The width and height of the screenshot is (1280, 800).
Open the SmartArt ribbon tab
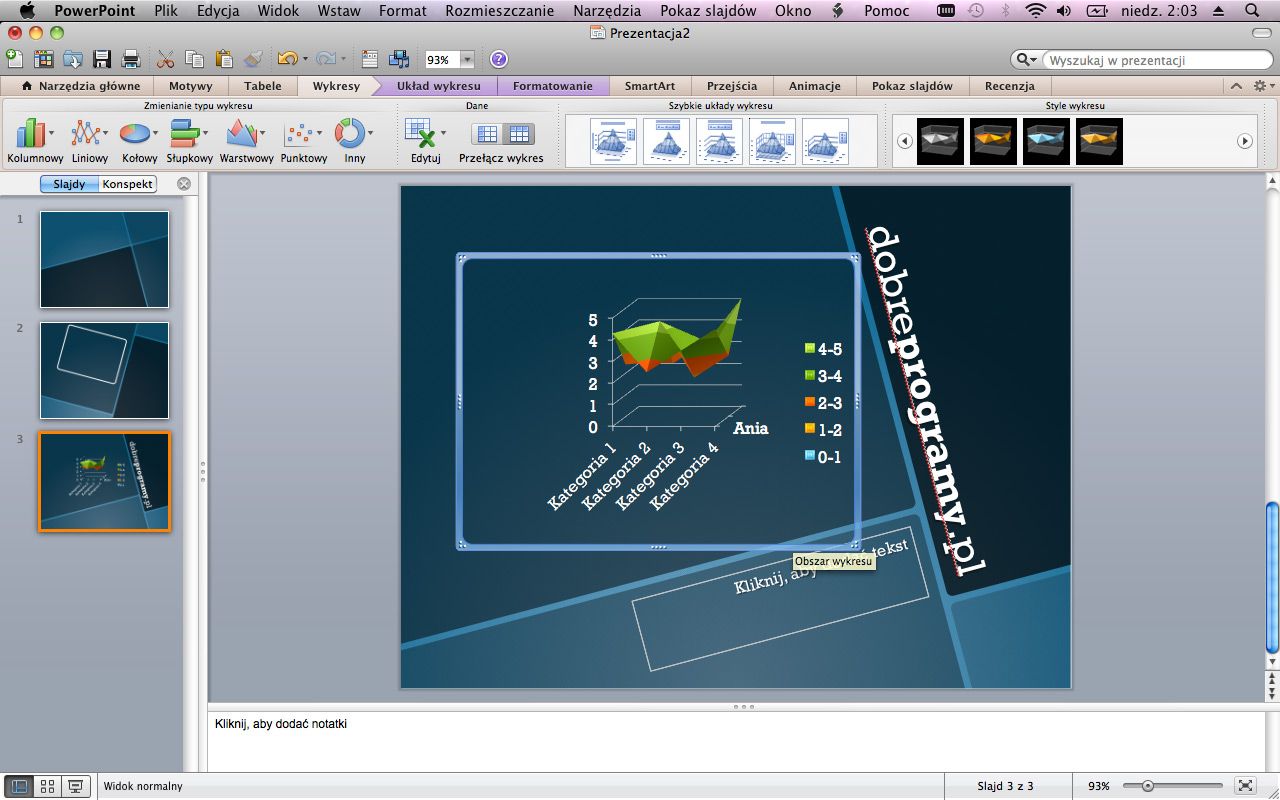(649, 86)
